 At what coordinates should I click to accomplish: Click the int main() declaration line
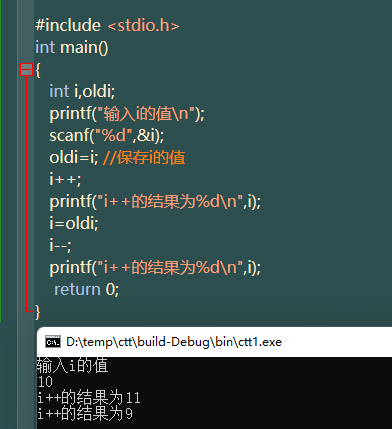pos(72,47)
